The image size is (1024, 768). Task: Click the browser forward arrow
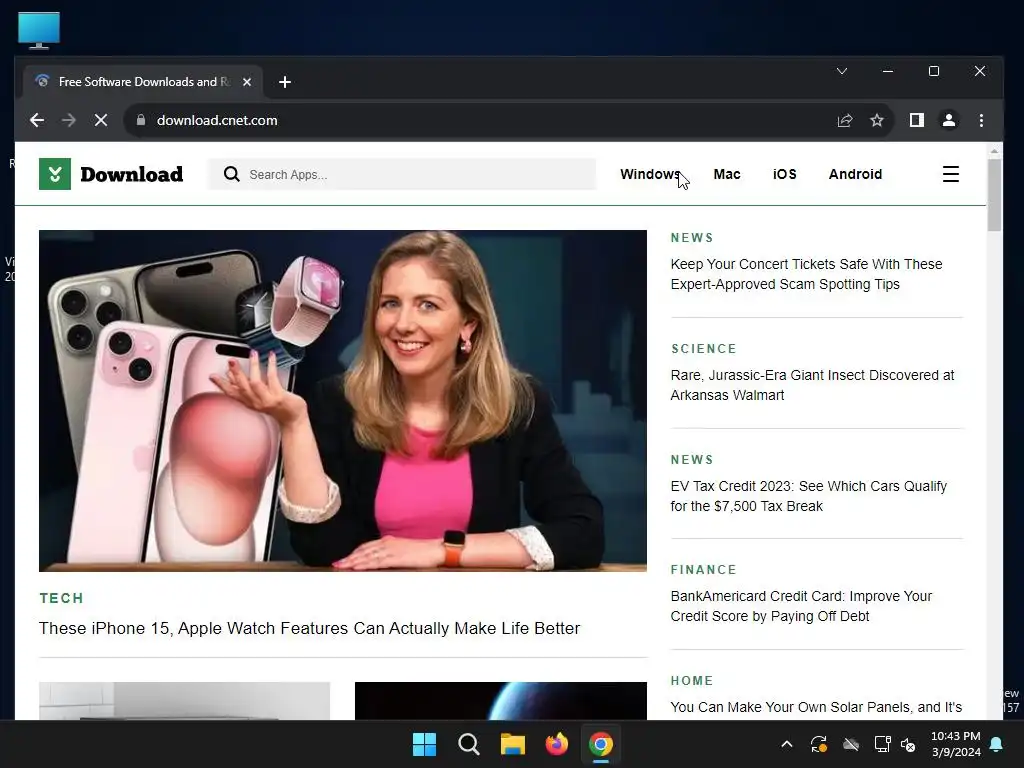pos(69,120)
